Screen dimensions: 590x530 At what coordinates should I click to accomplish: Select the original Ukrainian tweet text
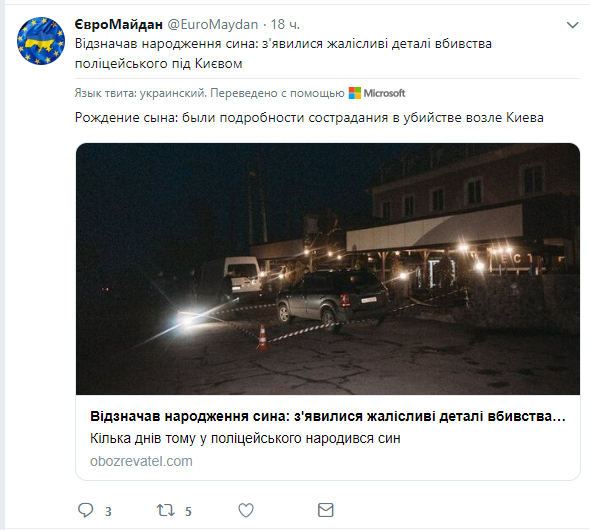tap(283, 53)
